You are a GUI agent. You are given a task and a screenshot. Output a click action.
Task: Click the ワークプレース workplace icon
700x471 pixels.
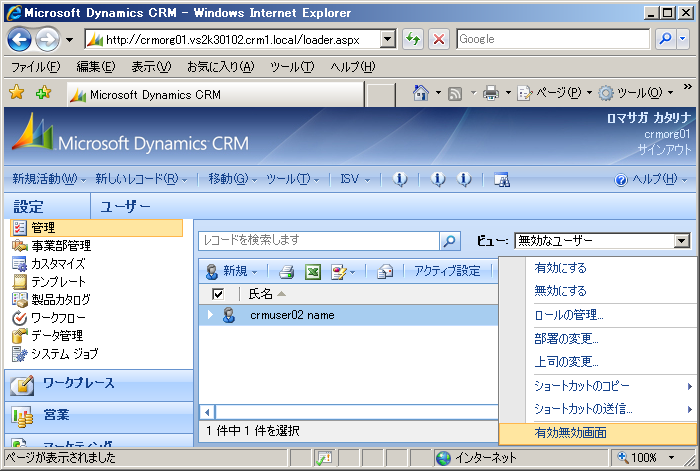[x=22, y=385]
